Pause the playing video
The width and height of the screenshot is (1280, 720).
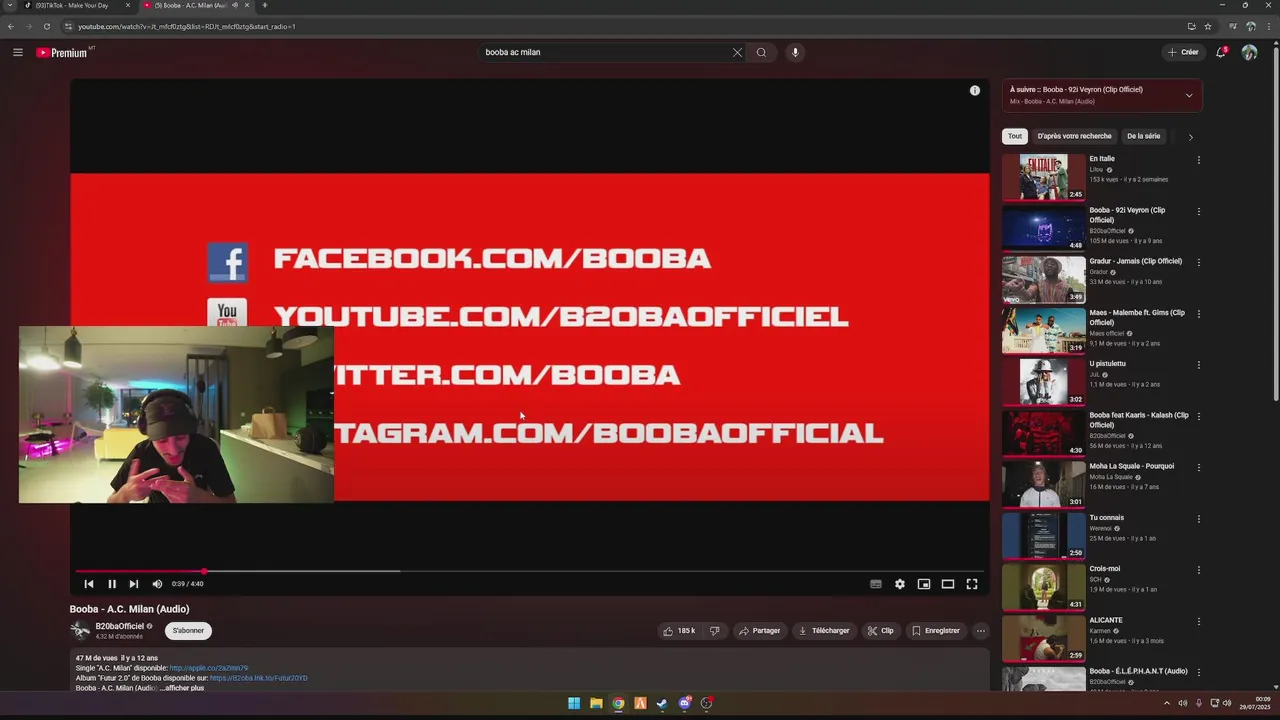[112, 584]
